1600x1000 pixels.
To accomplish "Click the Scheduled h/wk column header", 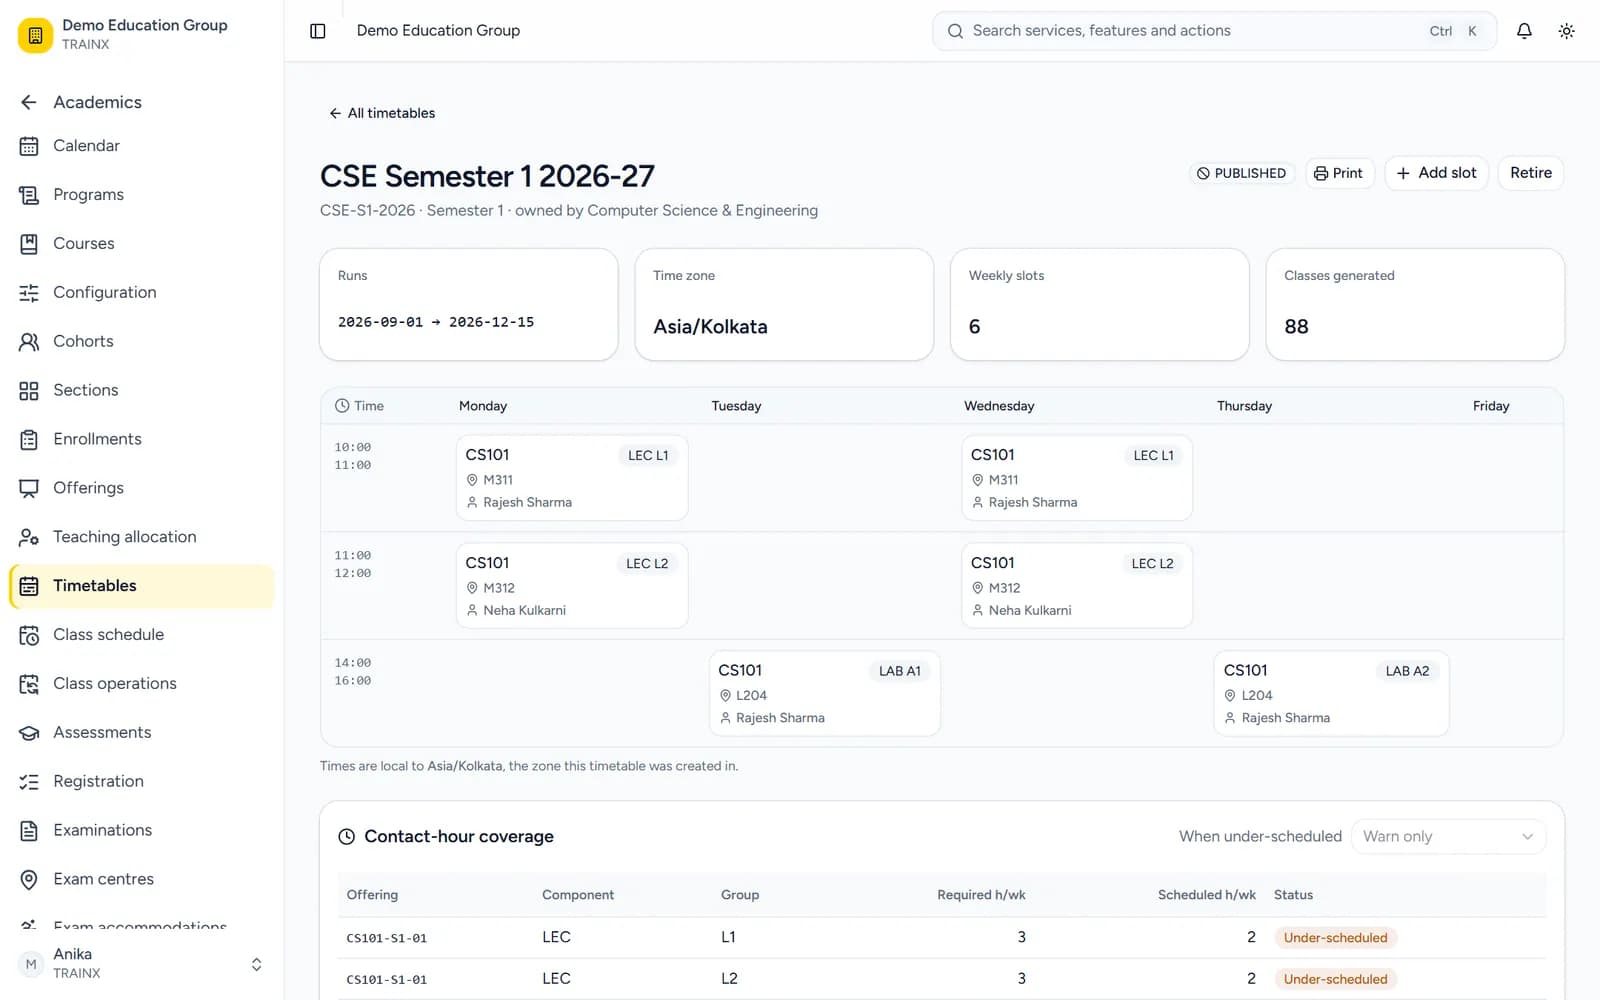I will [x=1206, y=895].
